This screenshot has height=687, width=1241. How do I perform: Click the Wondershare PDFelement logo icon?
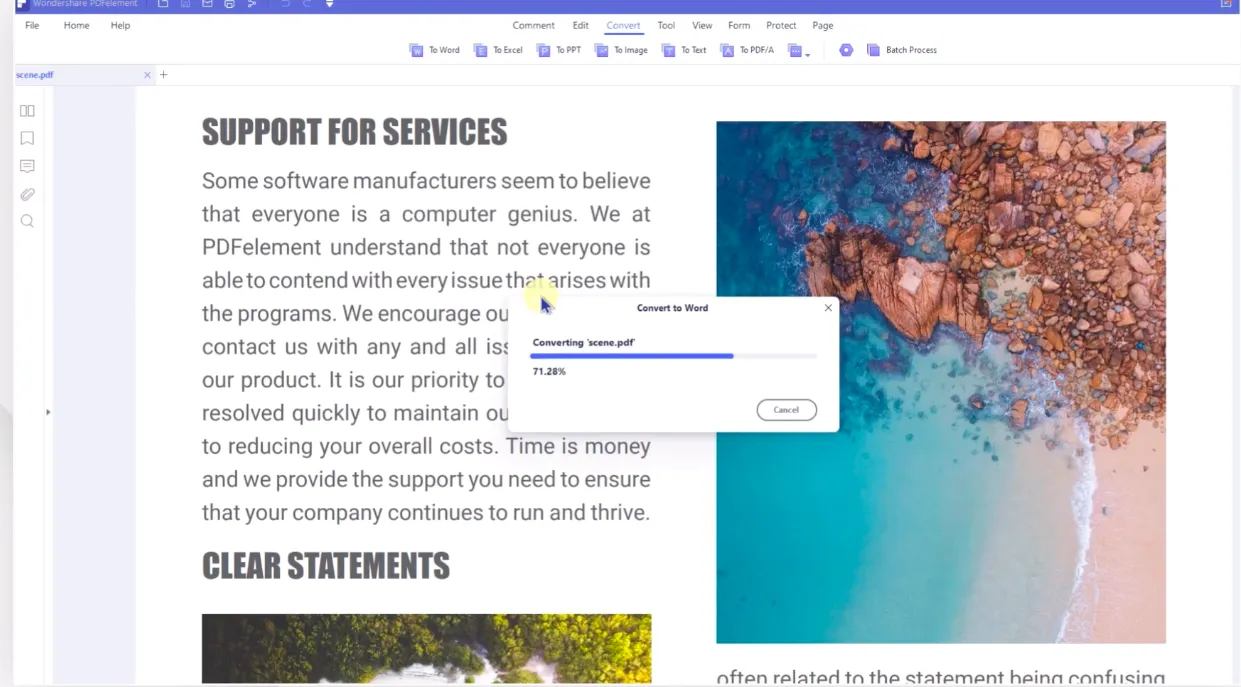(22, 4)
